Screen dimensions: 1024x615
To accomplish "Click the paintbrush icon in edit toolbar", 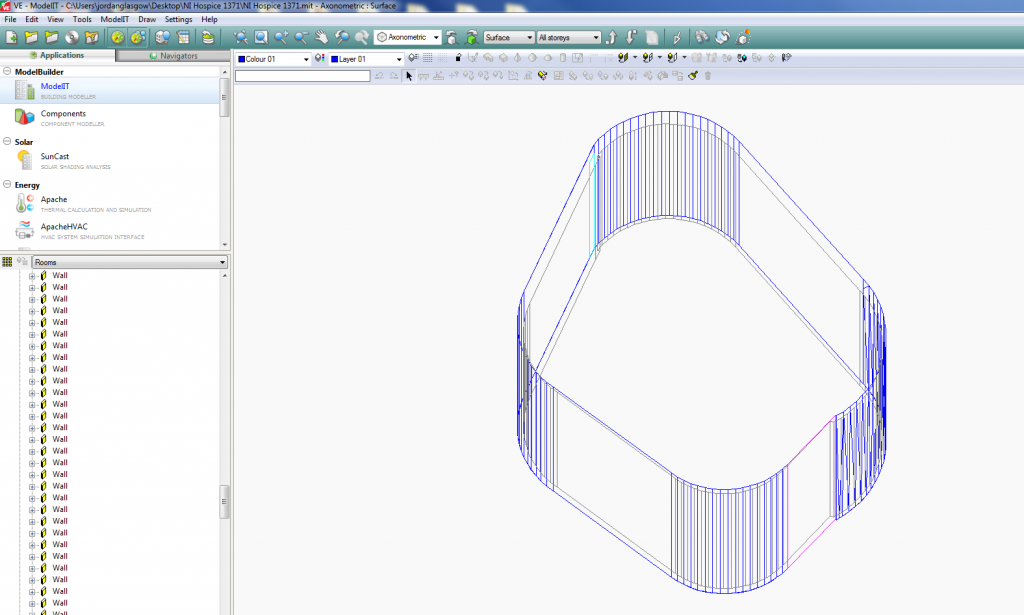I will [692, 75].
